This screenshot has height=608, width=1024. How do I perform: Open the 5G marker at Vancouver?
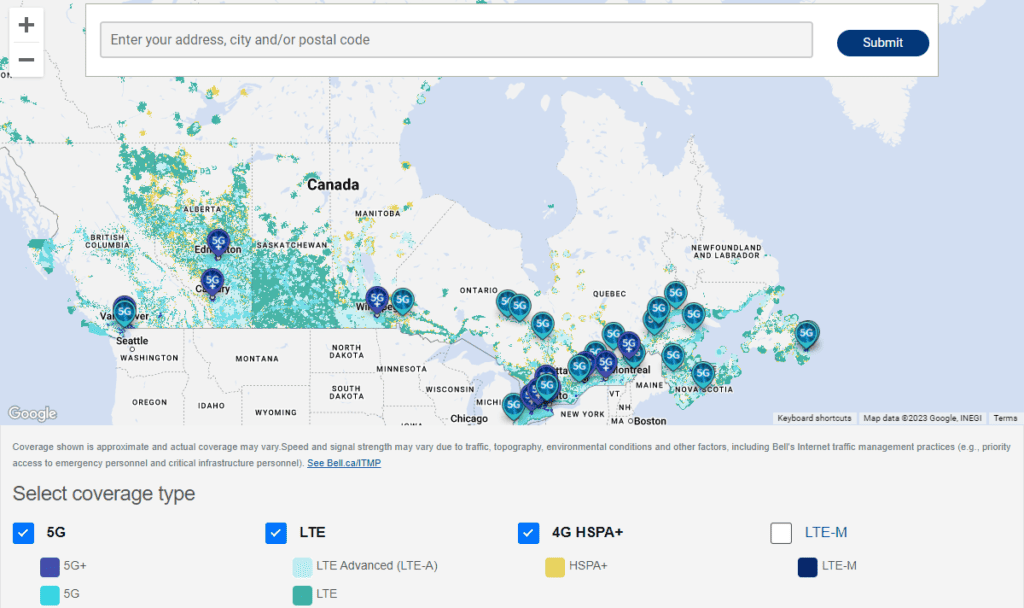(124, 313)
